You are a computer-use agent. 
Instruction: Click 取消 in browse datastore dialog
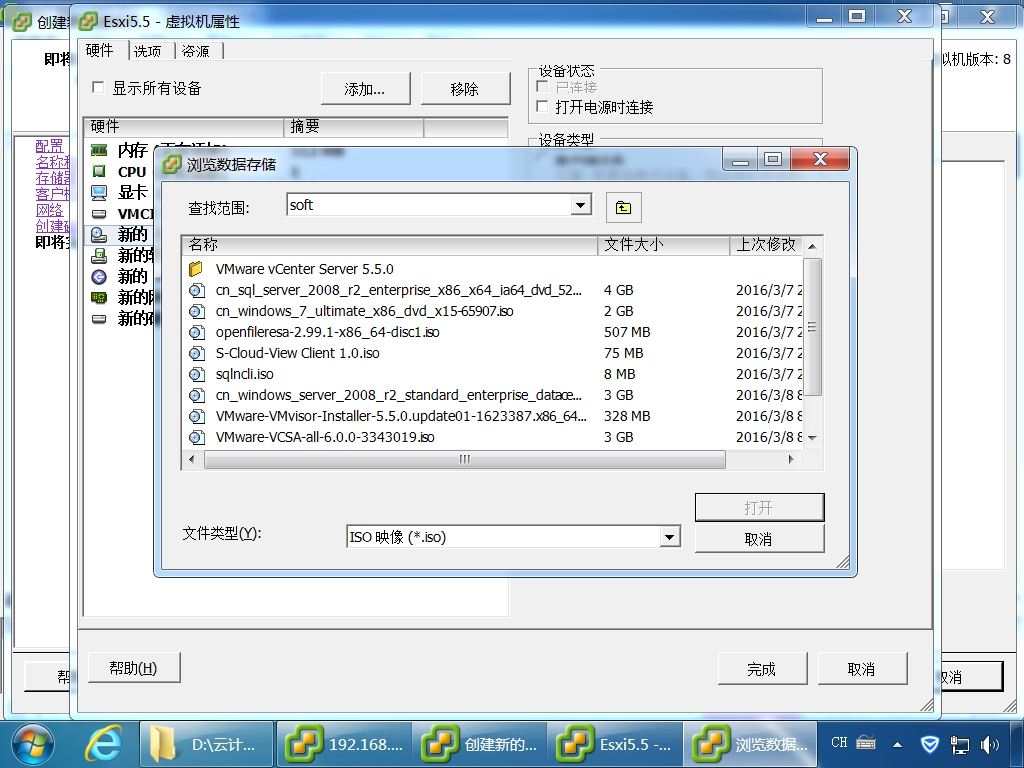point(759,539)
